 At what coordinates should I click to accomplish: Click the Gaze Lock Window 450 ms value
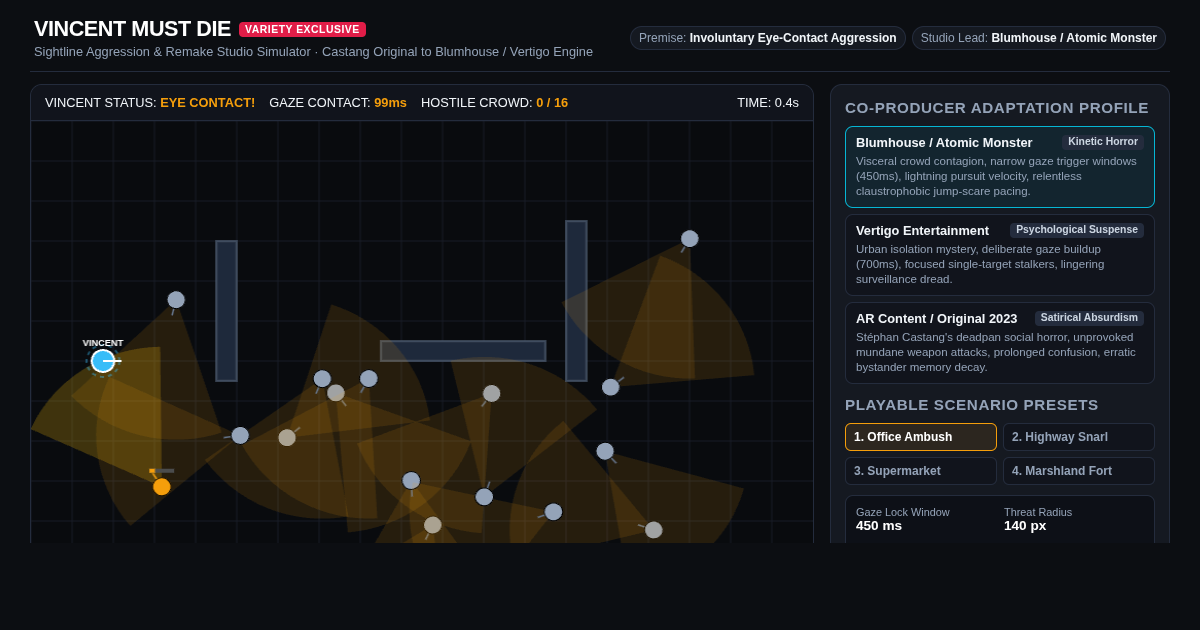(x=879, y=526)
